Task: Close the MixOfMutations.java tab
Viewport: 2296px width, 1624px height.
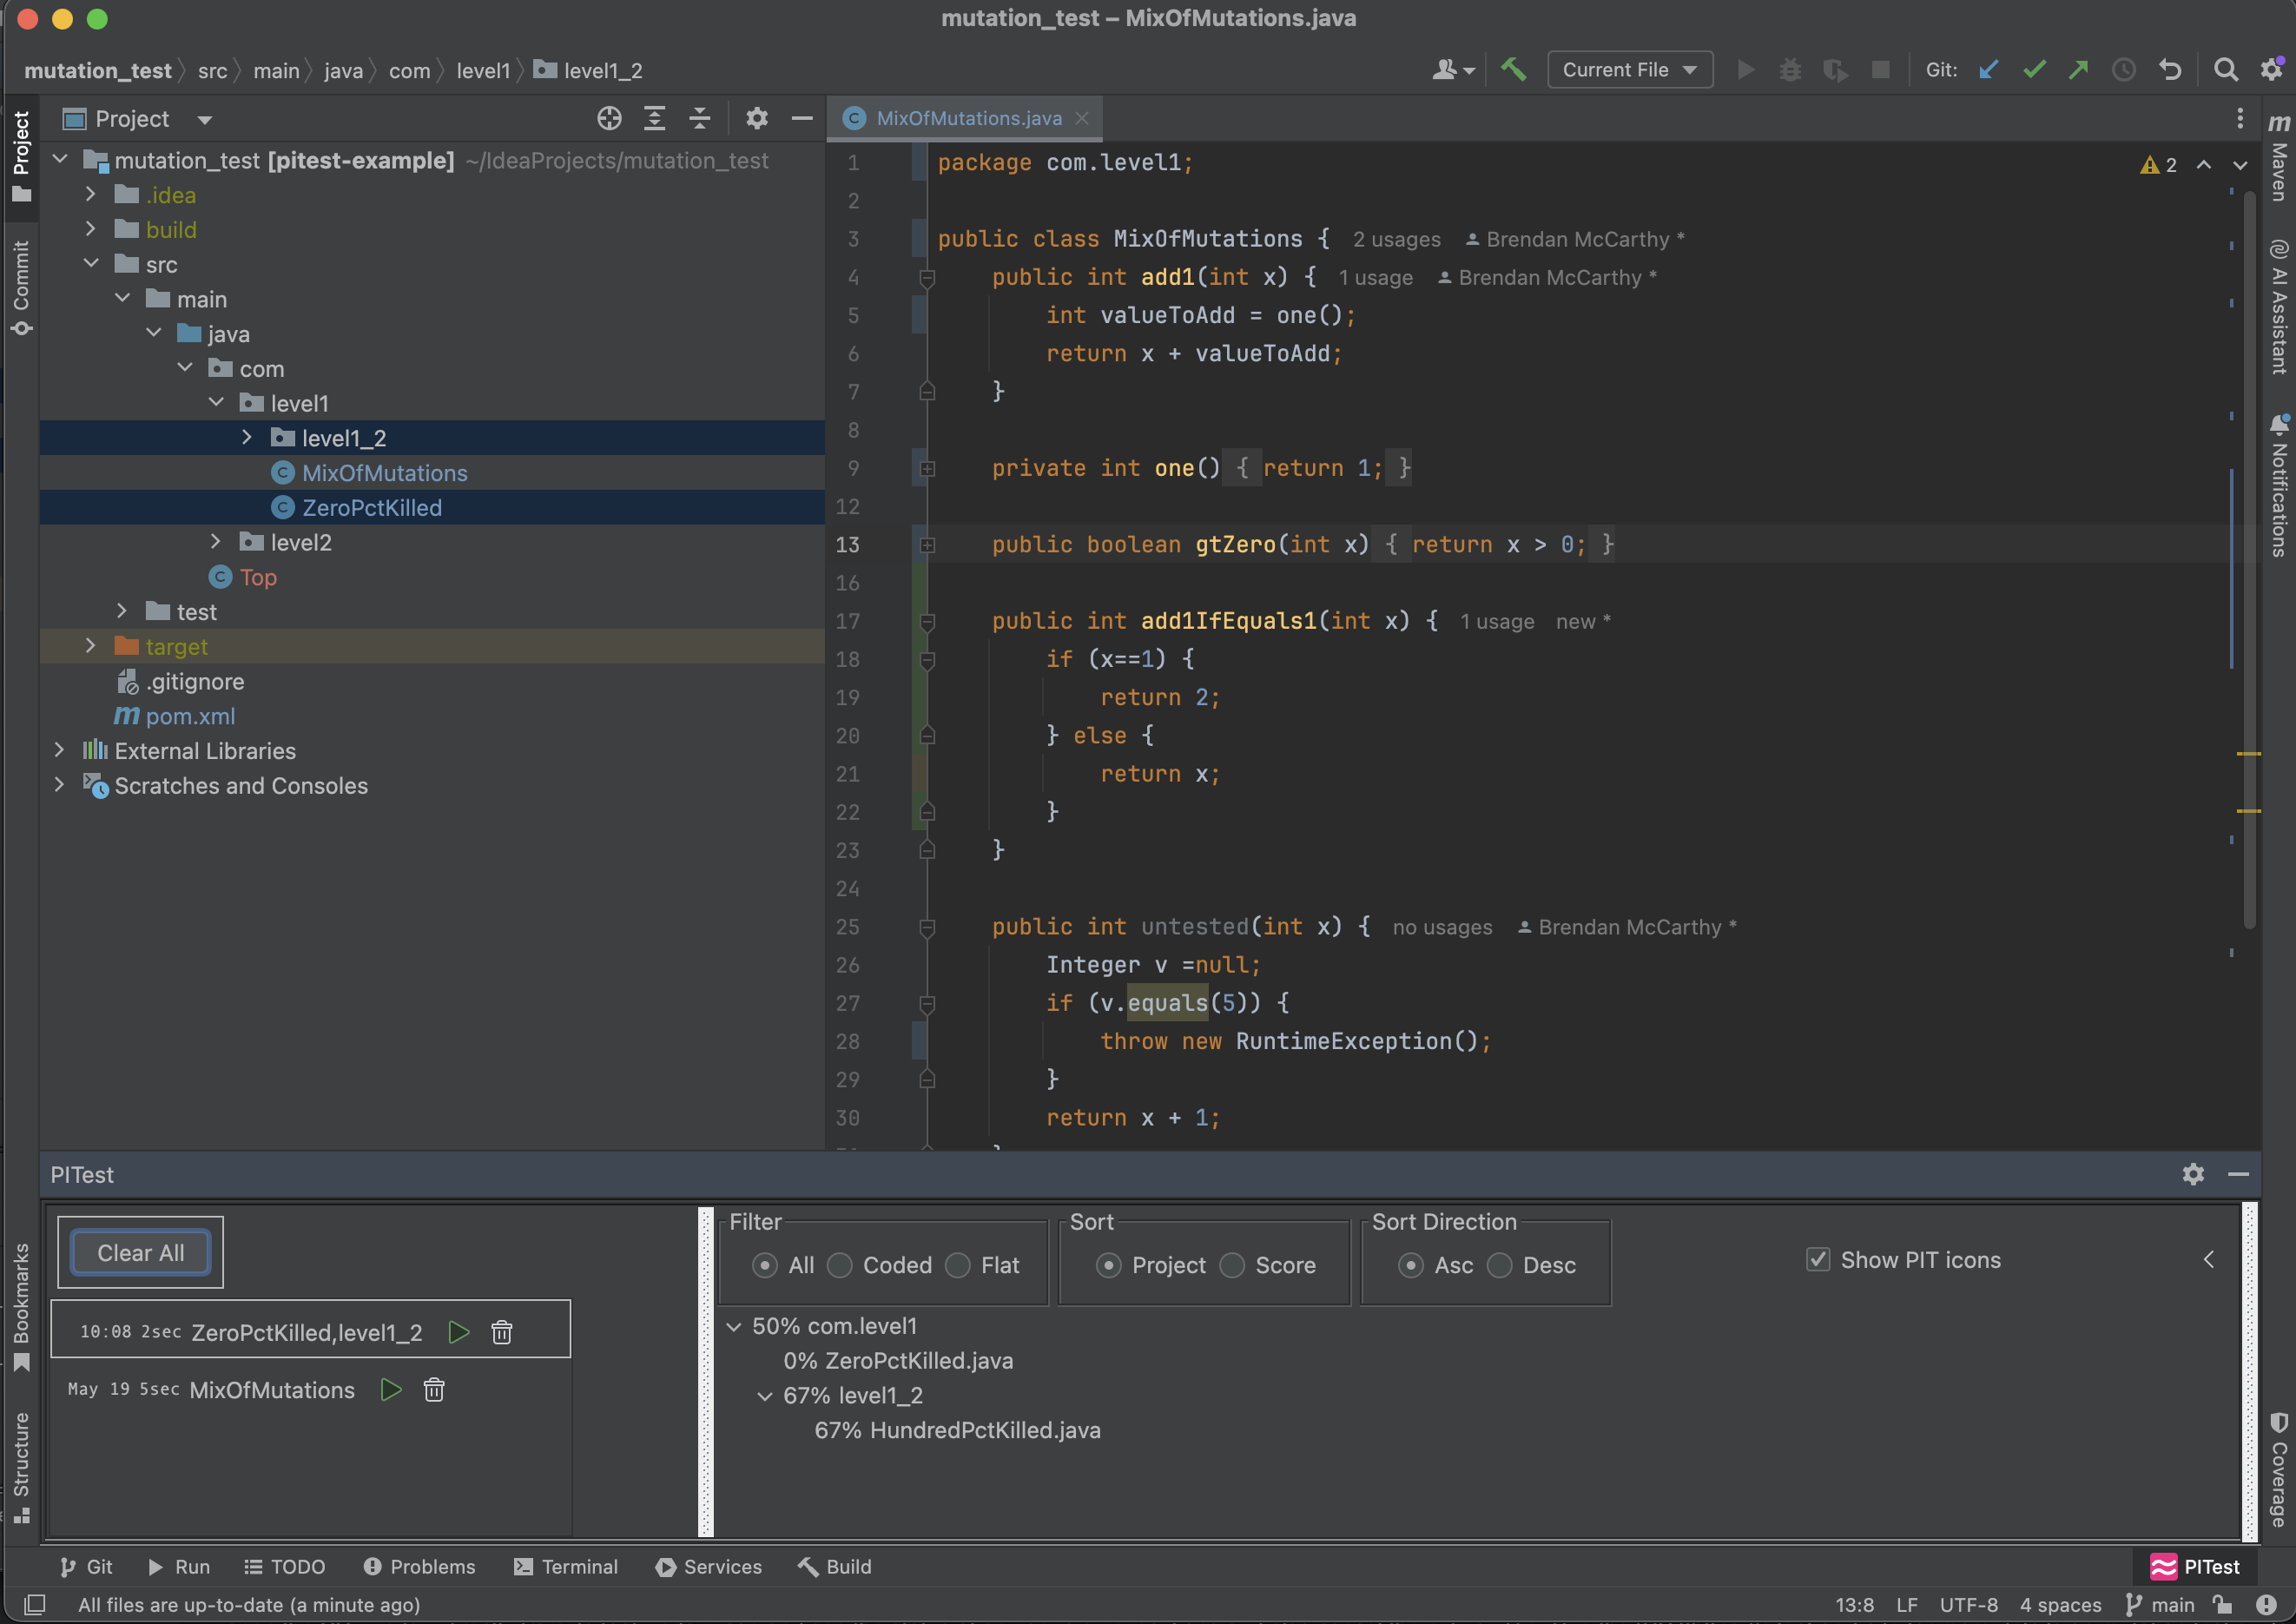Action: (x=1082, y=119)
